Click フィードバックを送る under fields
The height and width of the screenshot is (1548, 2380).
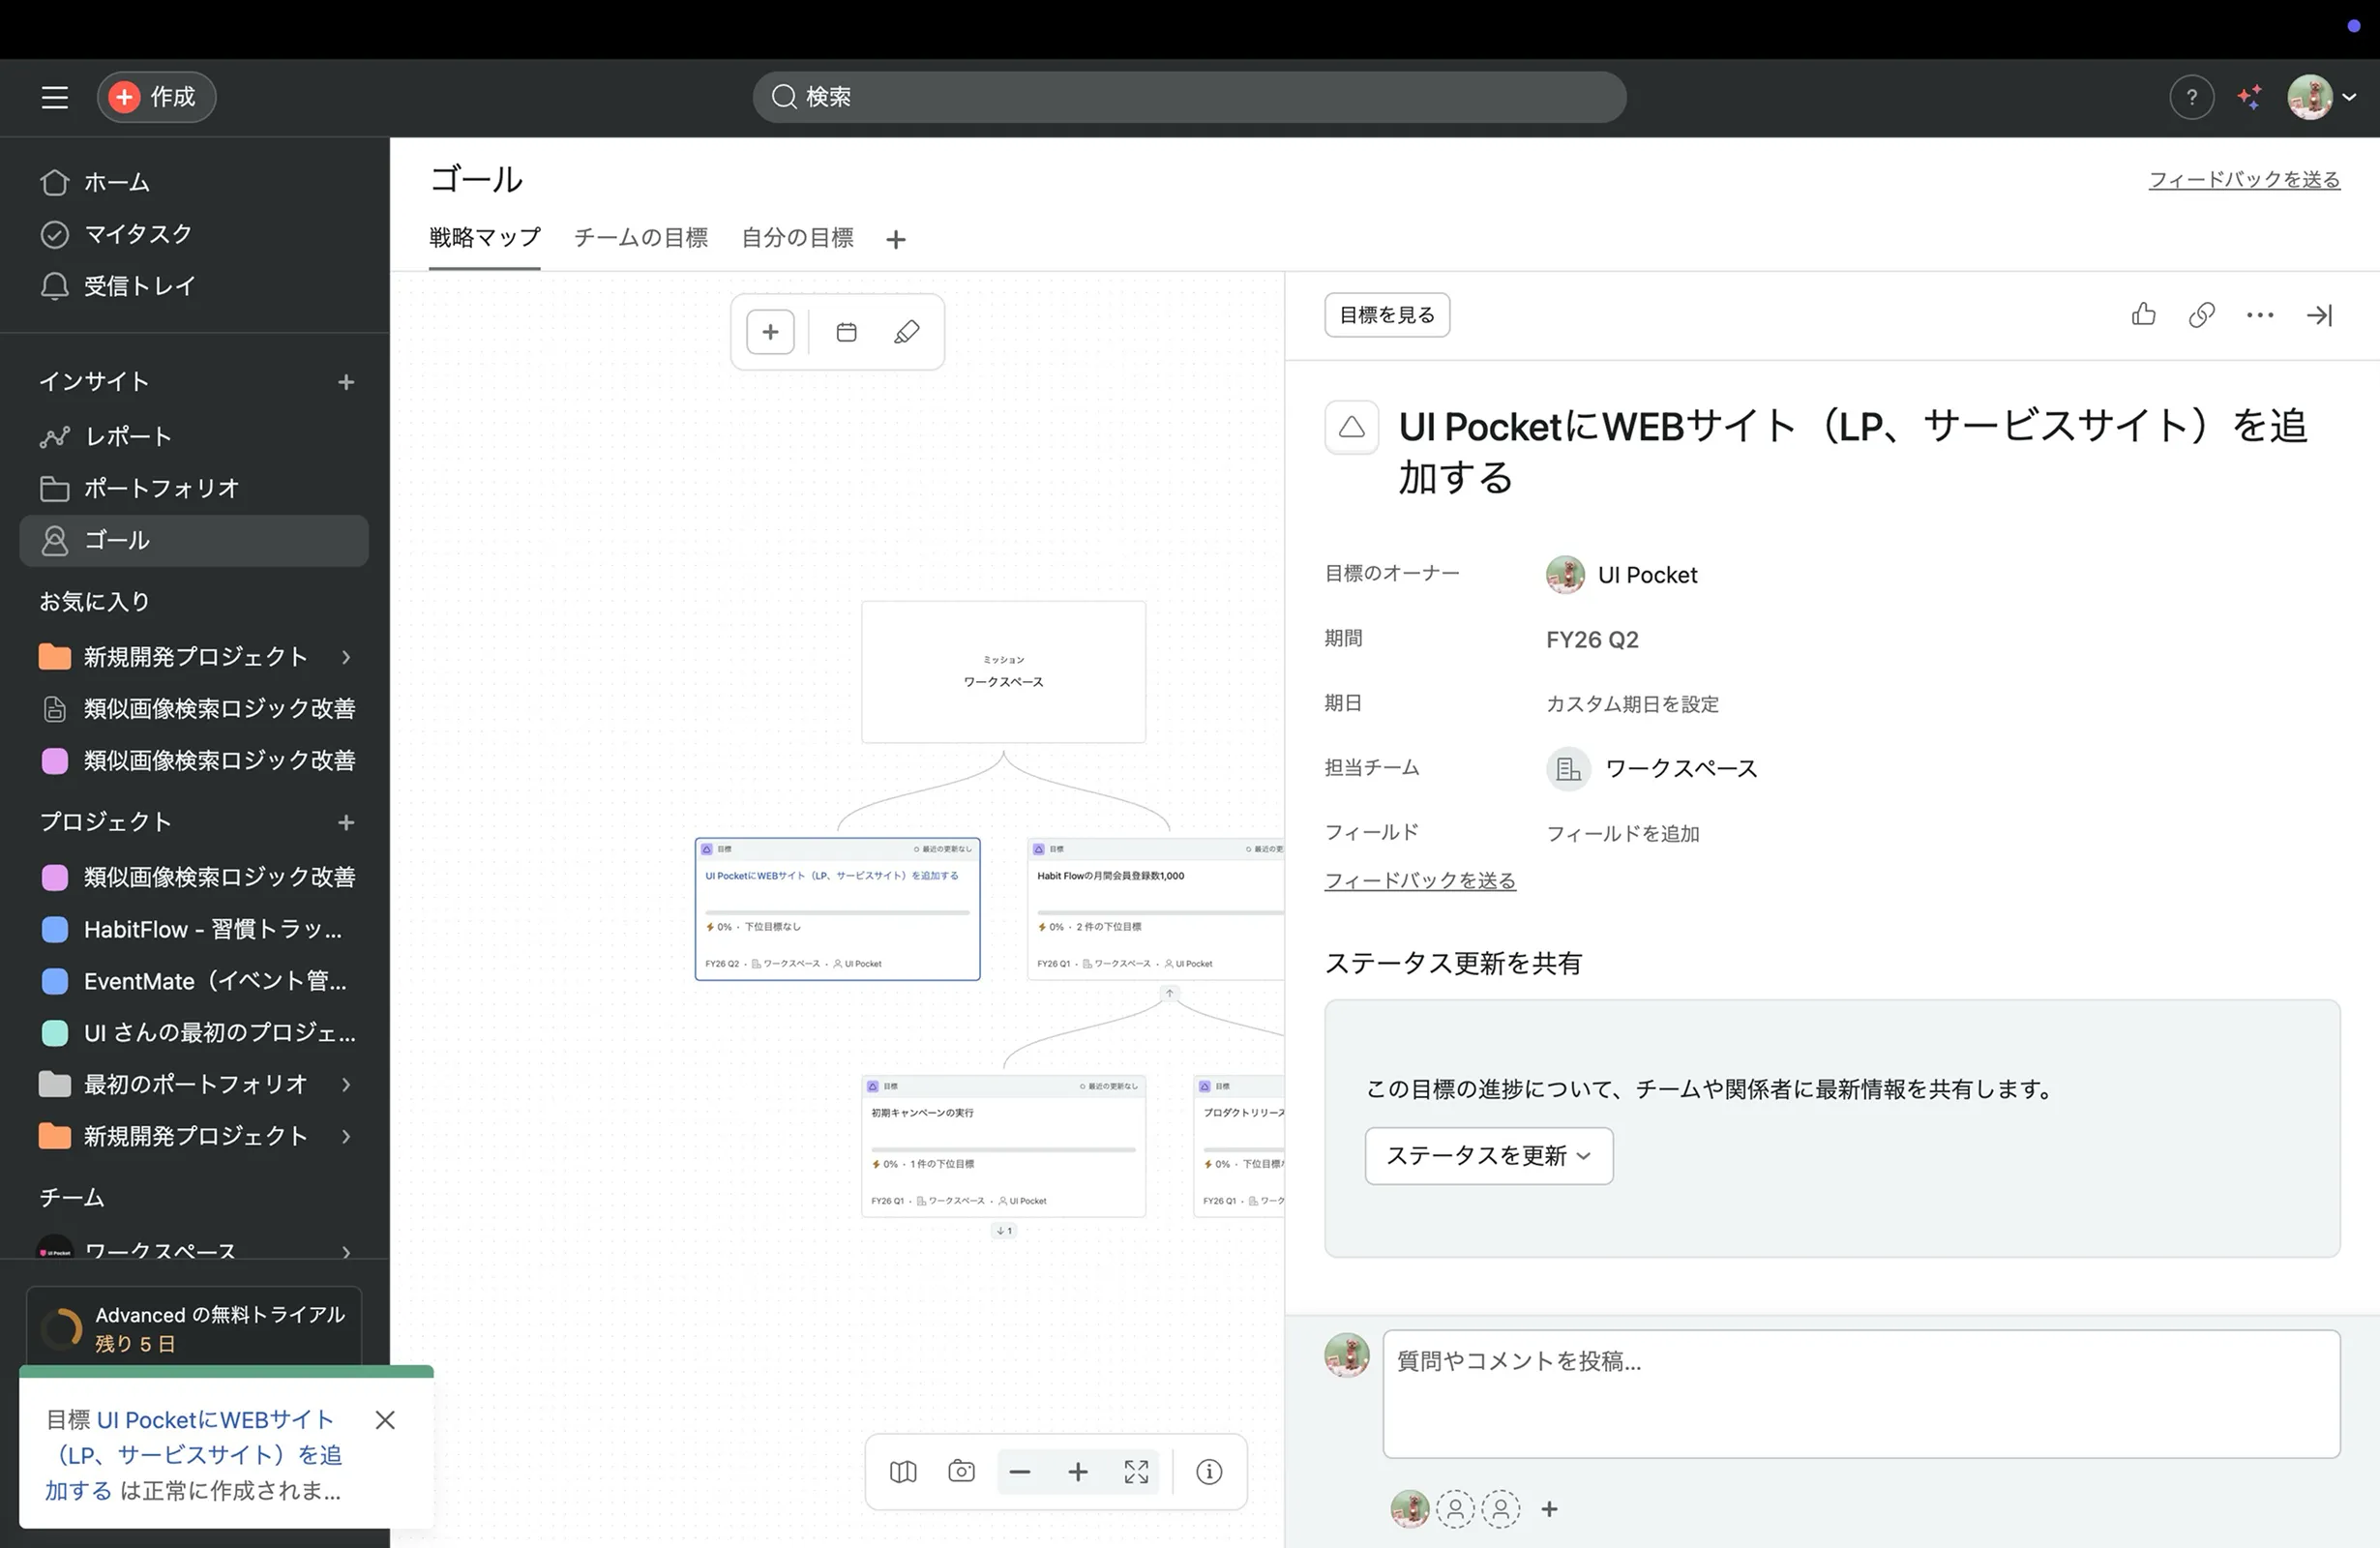pos(1420,881)
